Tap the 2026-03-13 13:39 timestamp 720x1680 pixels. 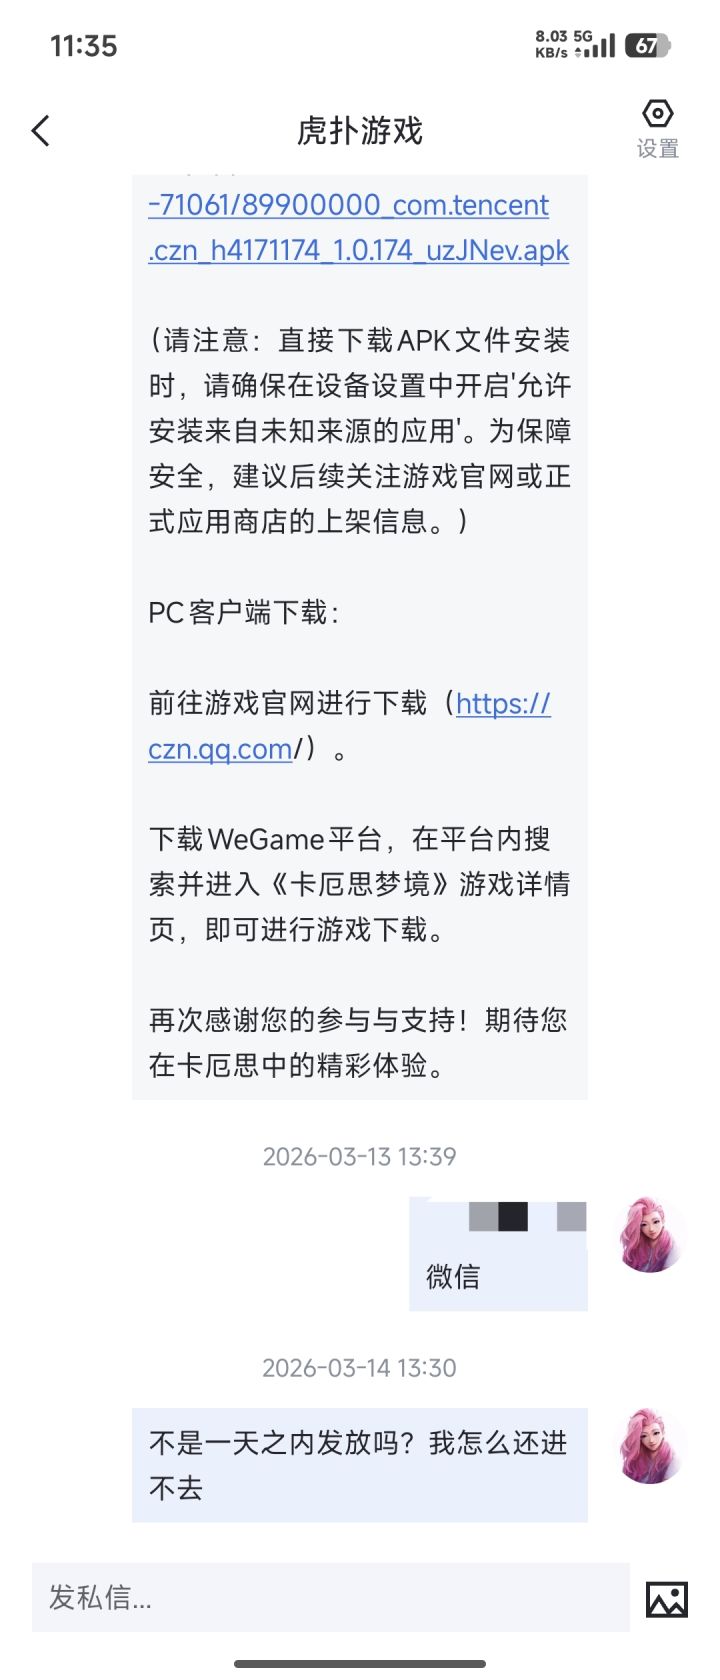(360, 1157)
